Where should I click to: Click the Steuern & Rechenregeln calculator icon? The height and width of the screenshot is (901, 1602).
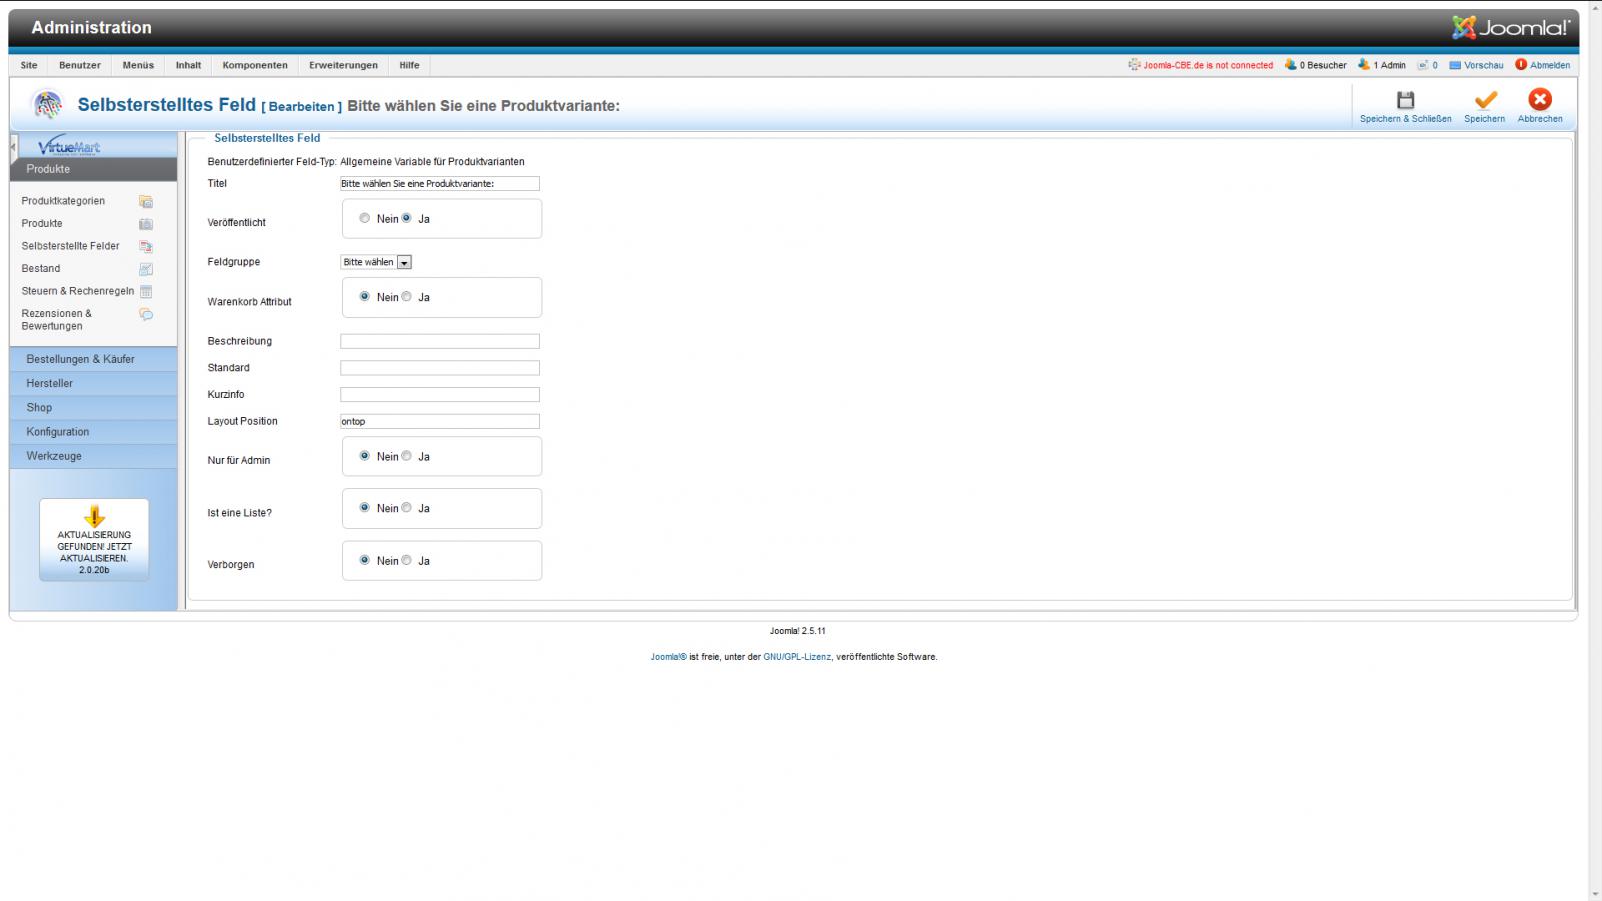[146, 292]
